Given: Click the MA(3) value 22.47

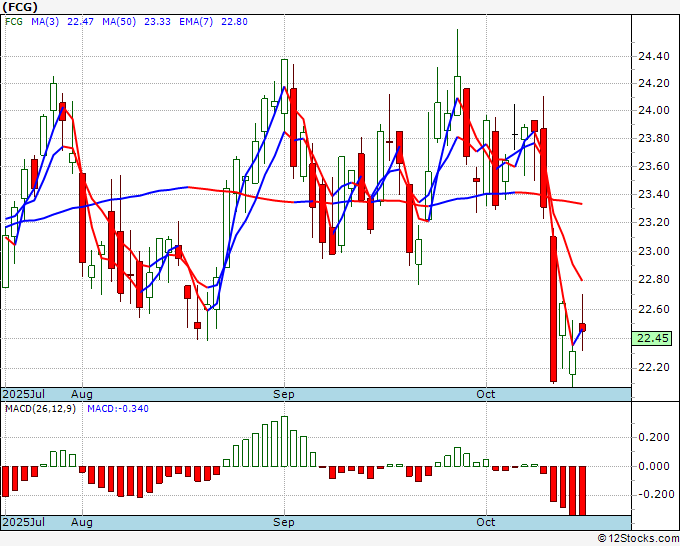Looking at the screenshot, I should [x=80, y=22].
